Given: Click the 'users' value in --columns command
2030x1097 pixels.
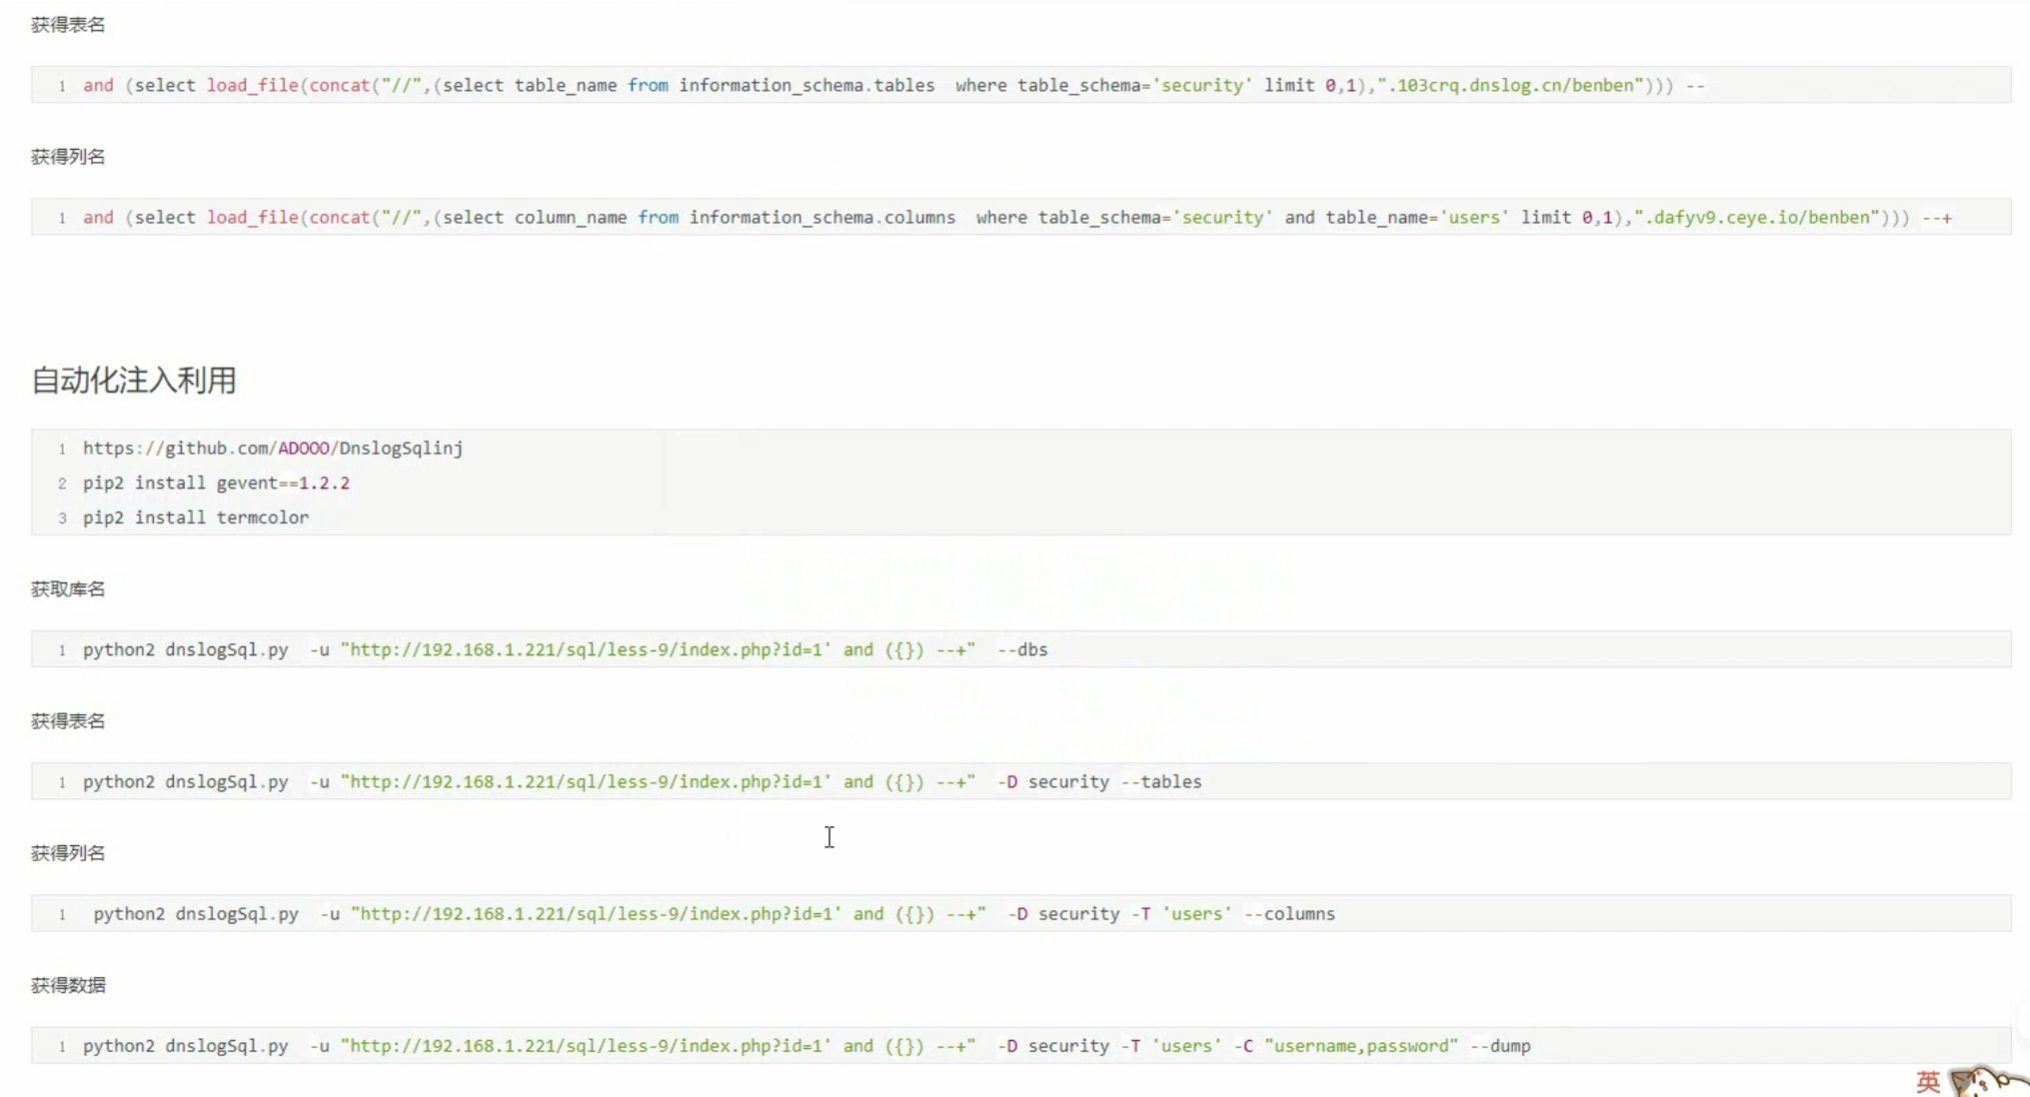Looking at the screenshot, I should pos(1196,914).
